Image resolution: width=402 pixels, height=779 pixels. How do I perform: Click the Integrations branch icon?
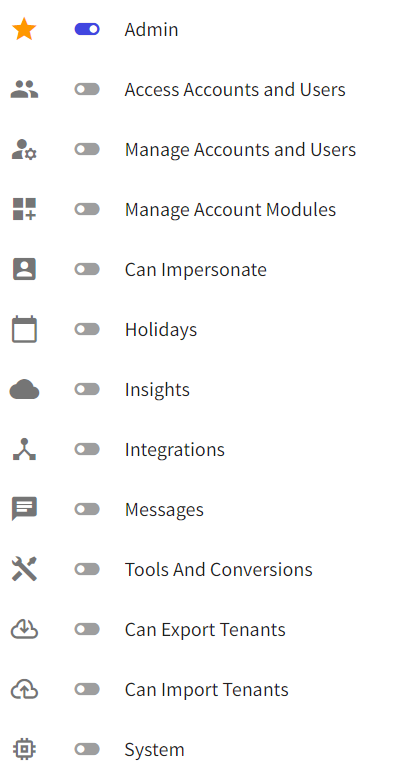point(24,449)
